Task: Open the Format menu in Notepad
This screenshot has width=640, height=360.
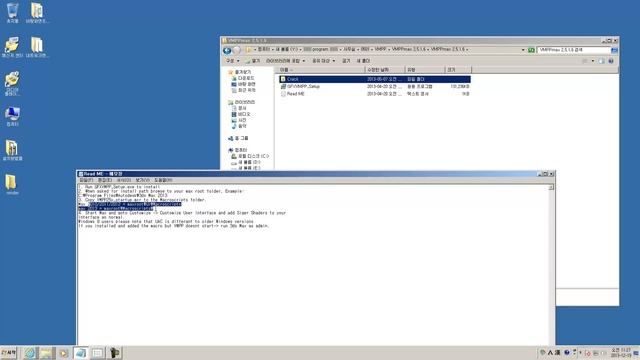Action: (124, 180)
